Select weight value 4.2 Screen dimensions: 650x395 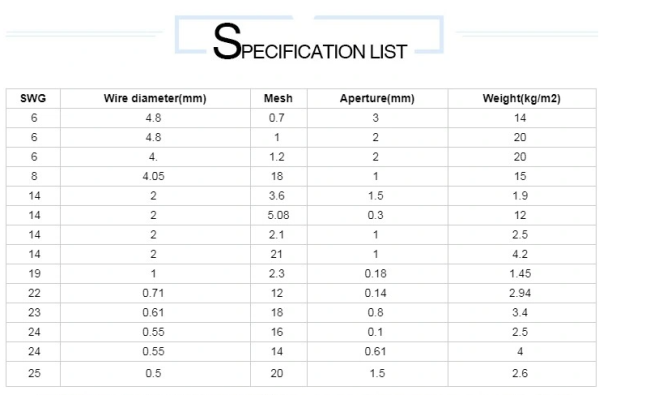point(520,254)
